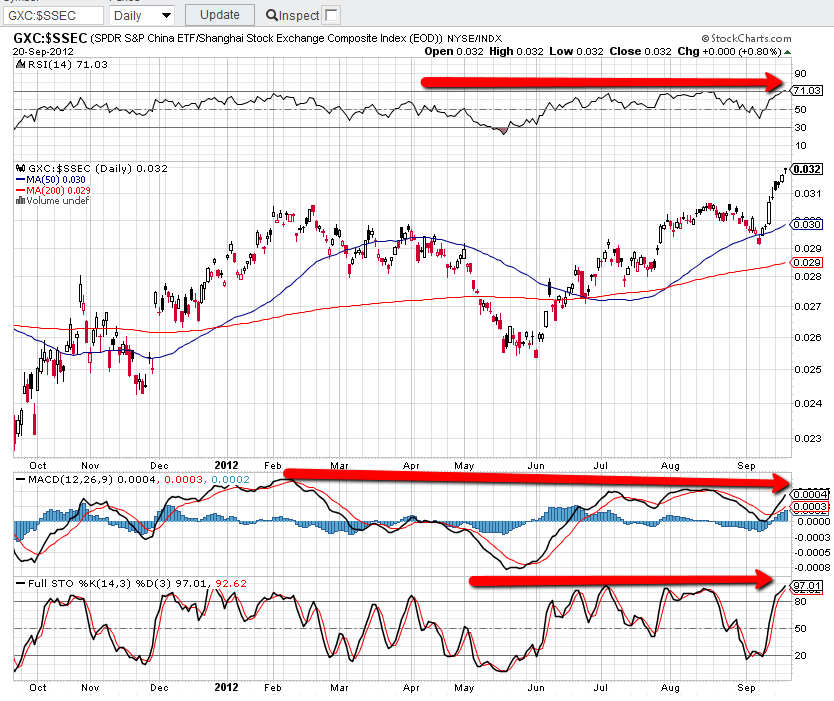
Task: Click the red boxed 0.029 MA(200) axis label
Action: 807,263
